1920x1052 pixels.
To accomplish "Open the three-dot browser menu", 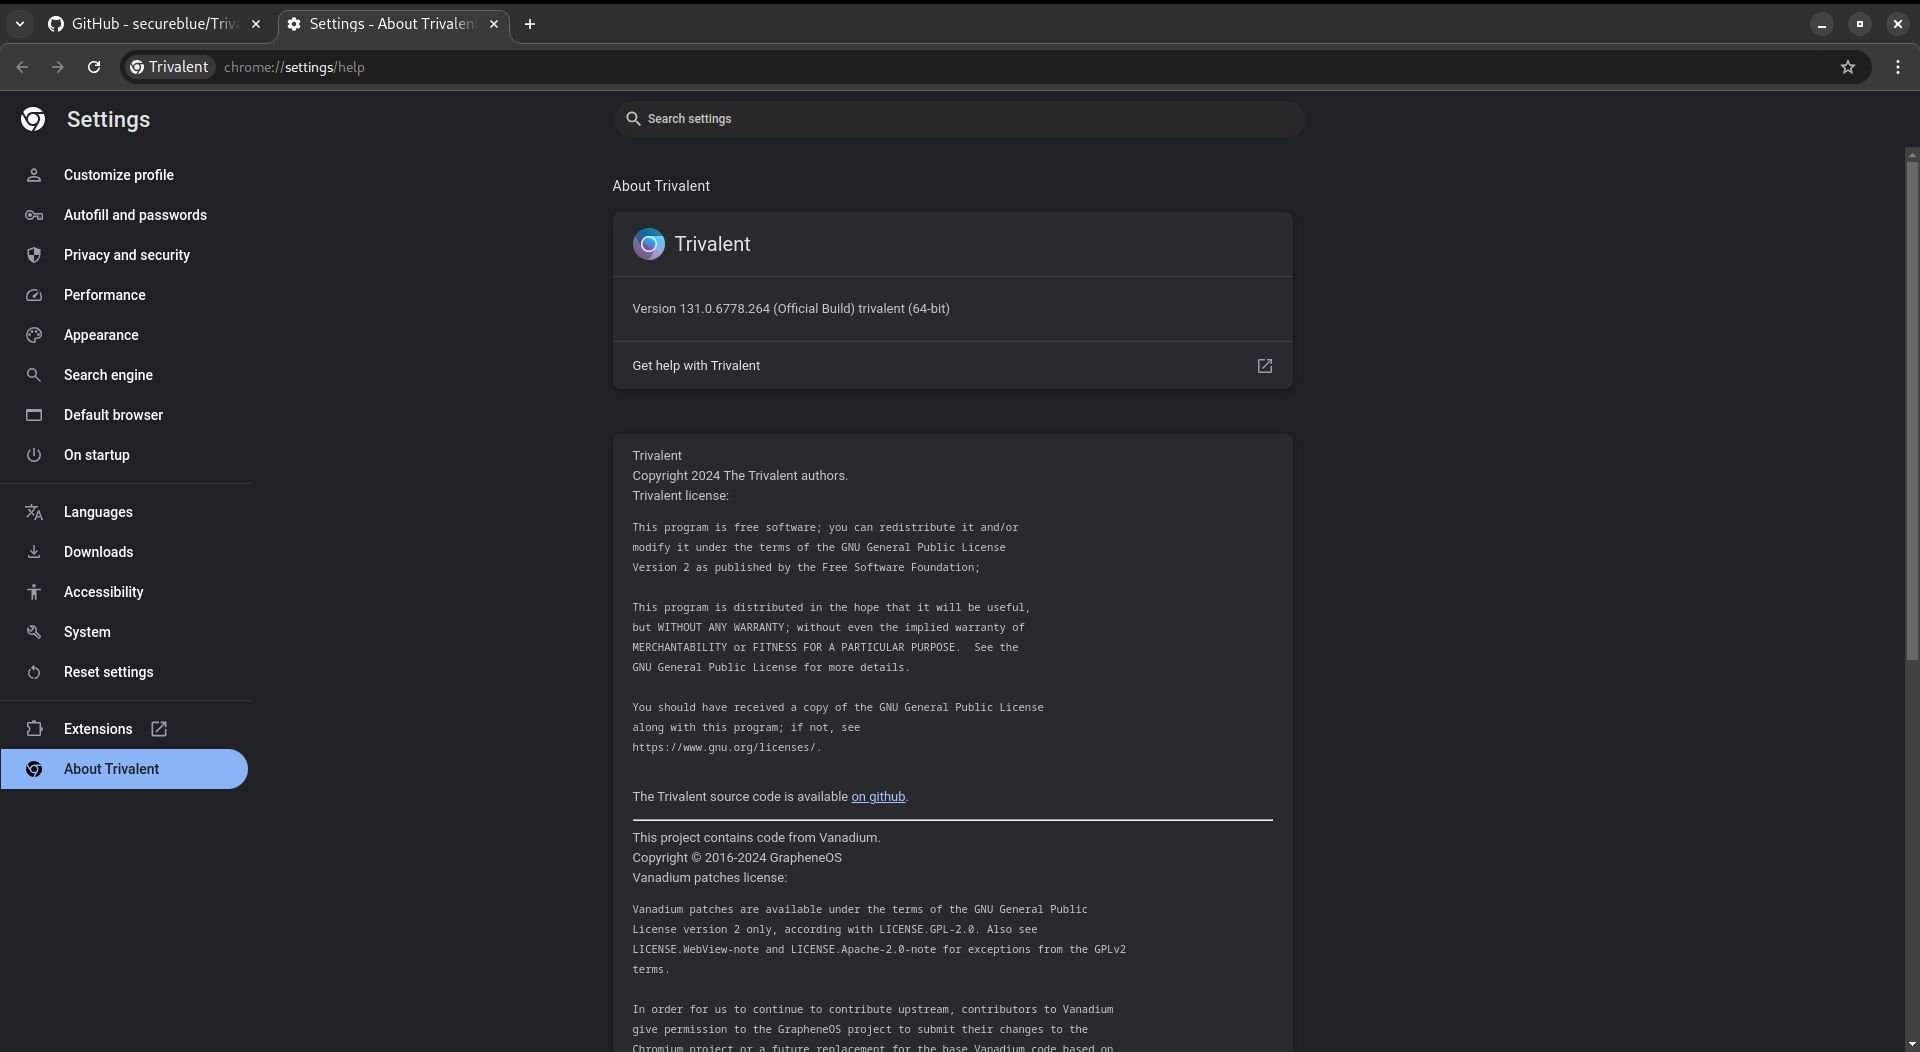I will pyautogui.click(x=1897, y=67).
